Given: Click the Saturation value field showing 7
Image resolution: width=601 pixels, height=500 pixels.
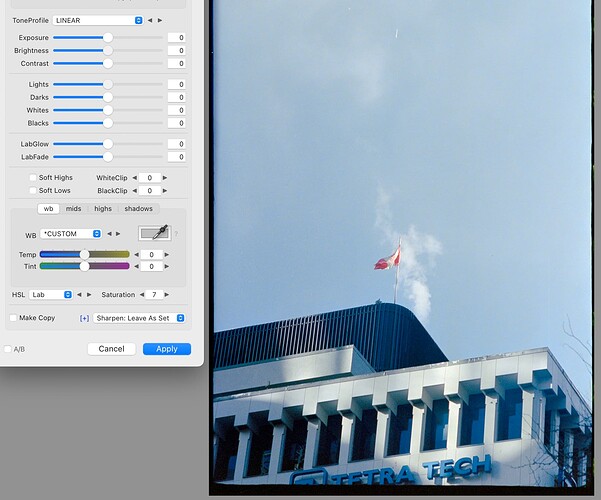Looking at the screenshot, I should pos(154,294).
